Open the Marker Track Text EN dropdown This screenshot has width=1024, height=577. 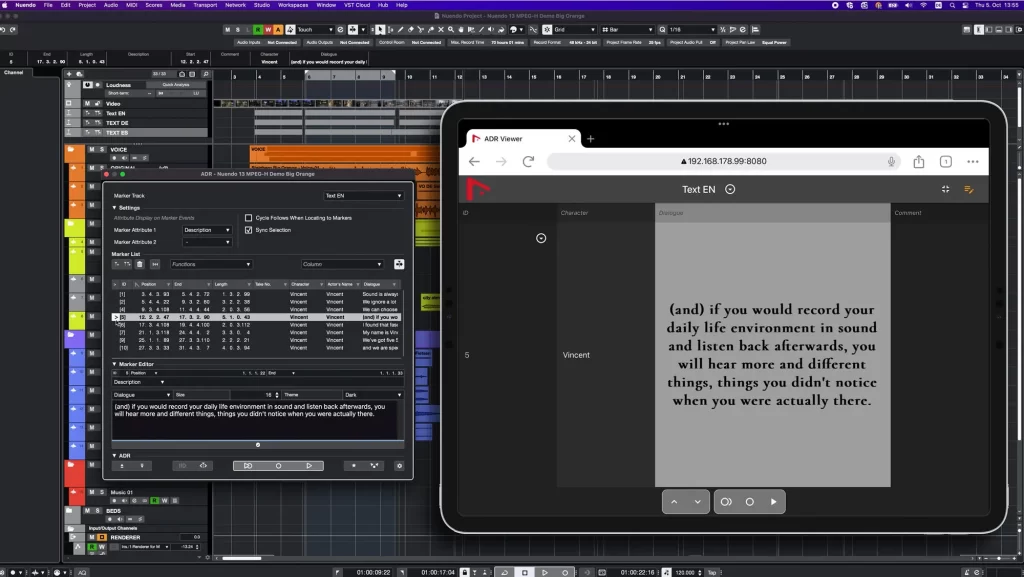[x=363, y=196]
